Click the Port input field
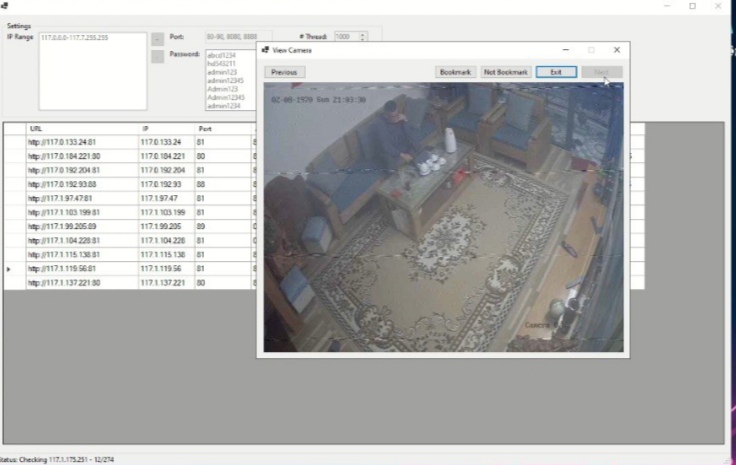This screenshot has height=465, width=736. (x=236, y=37)
